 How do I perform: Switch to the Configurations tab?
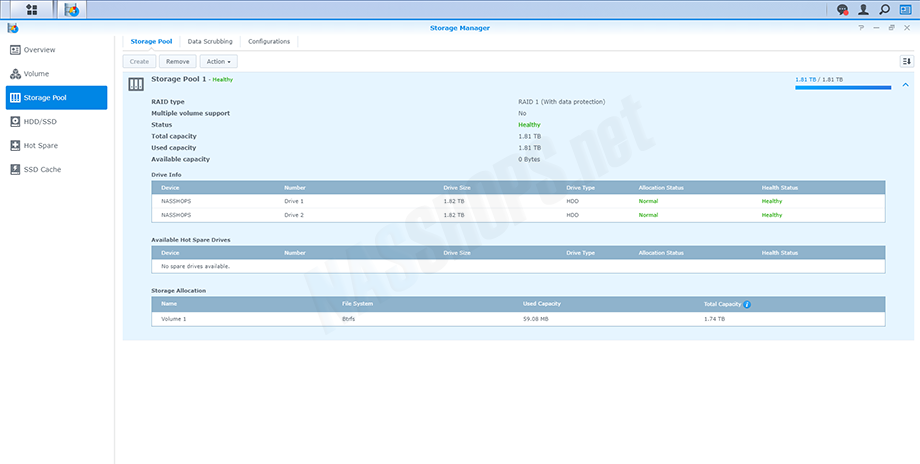pos(269,42)
